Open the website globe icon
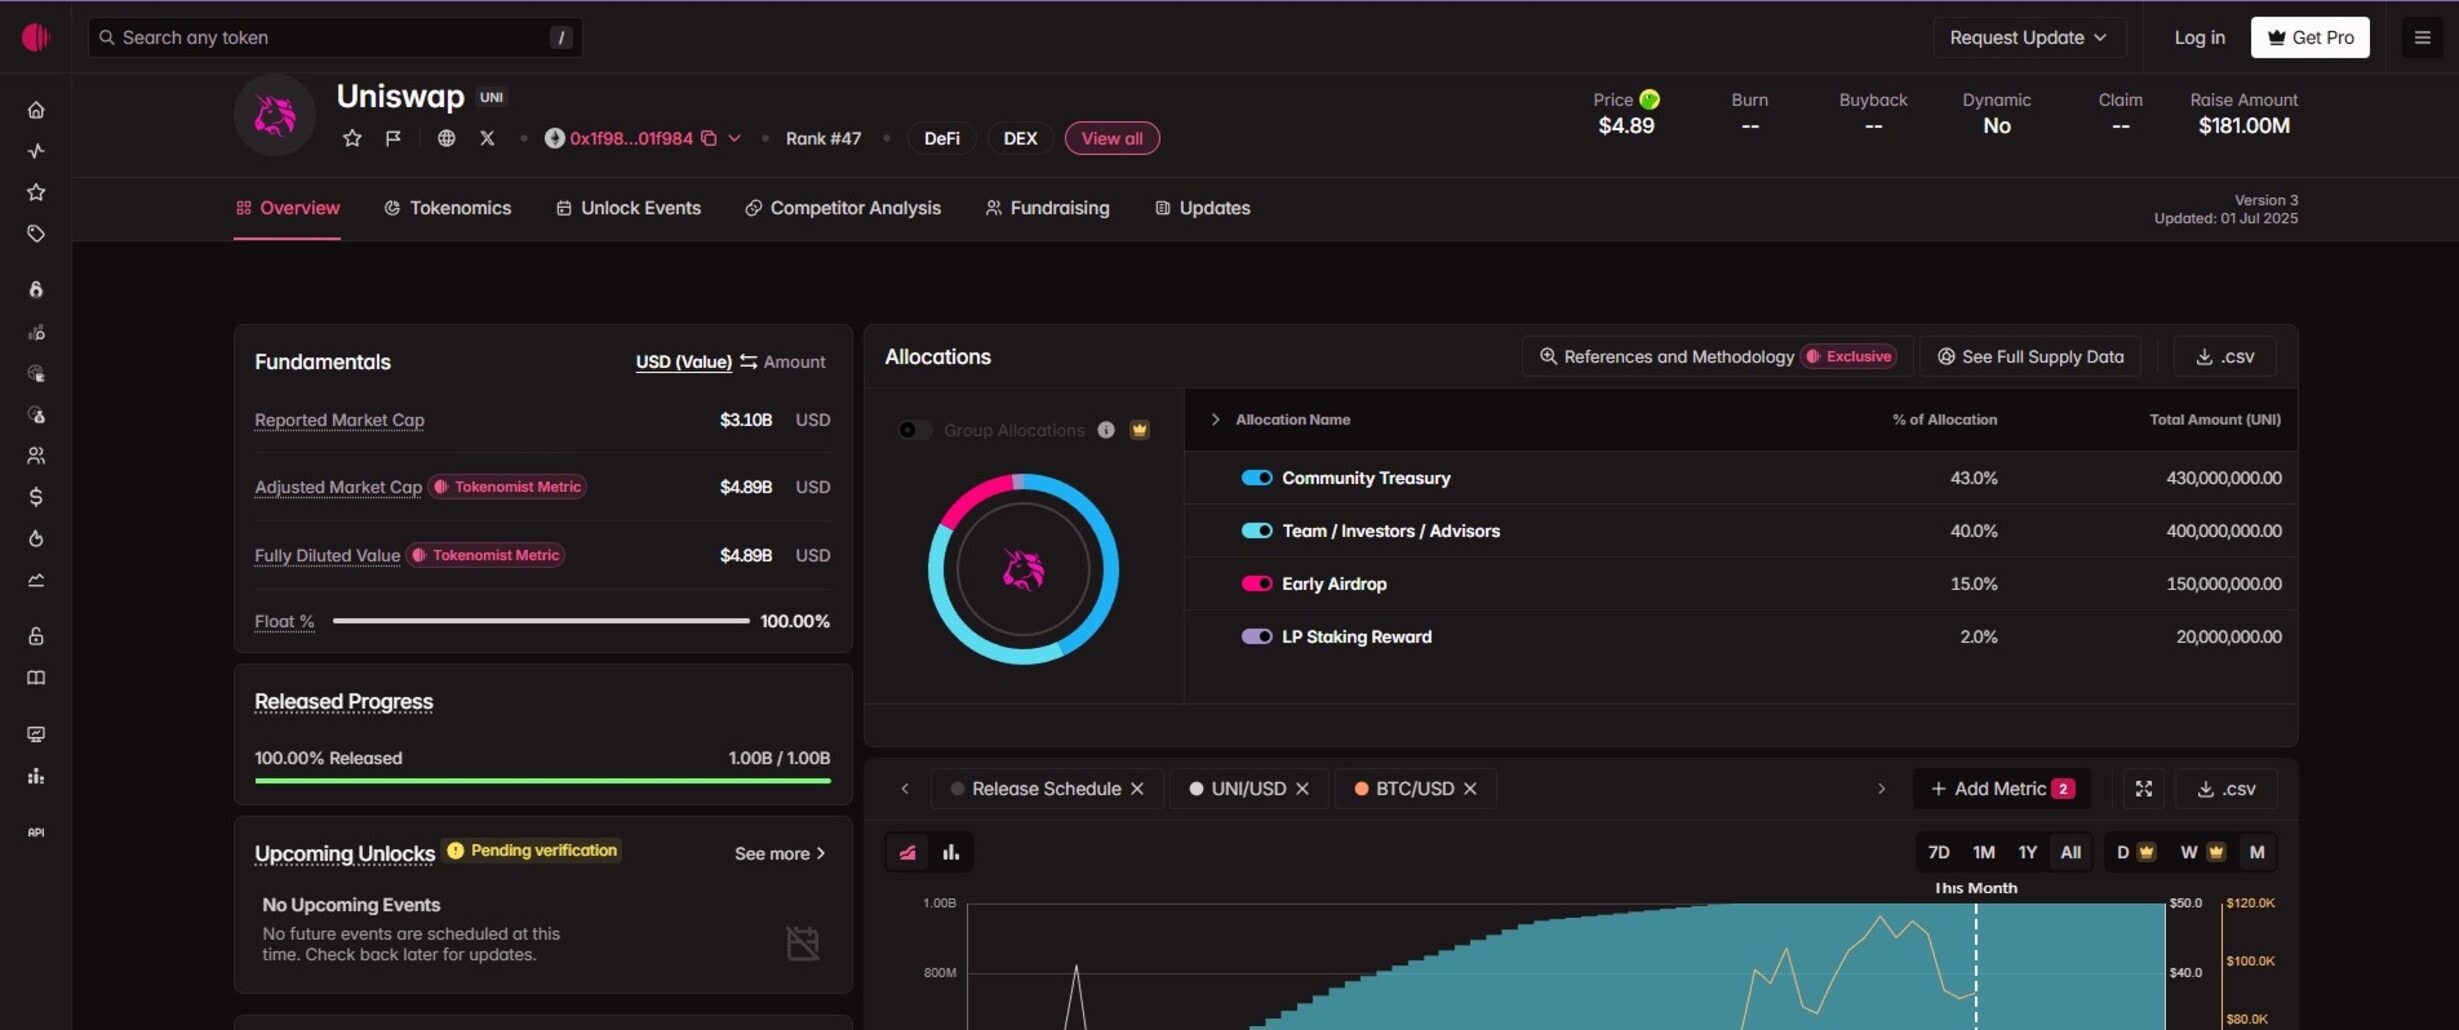Viewport: 2459px width, 1030px height. (446, 138)
